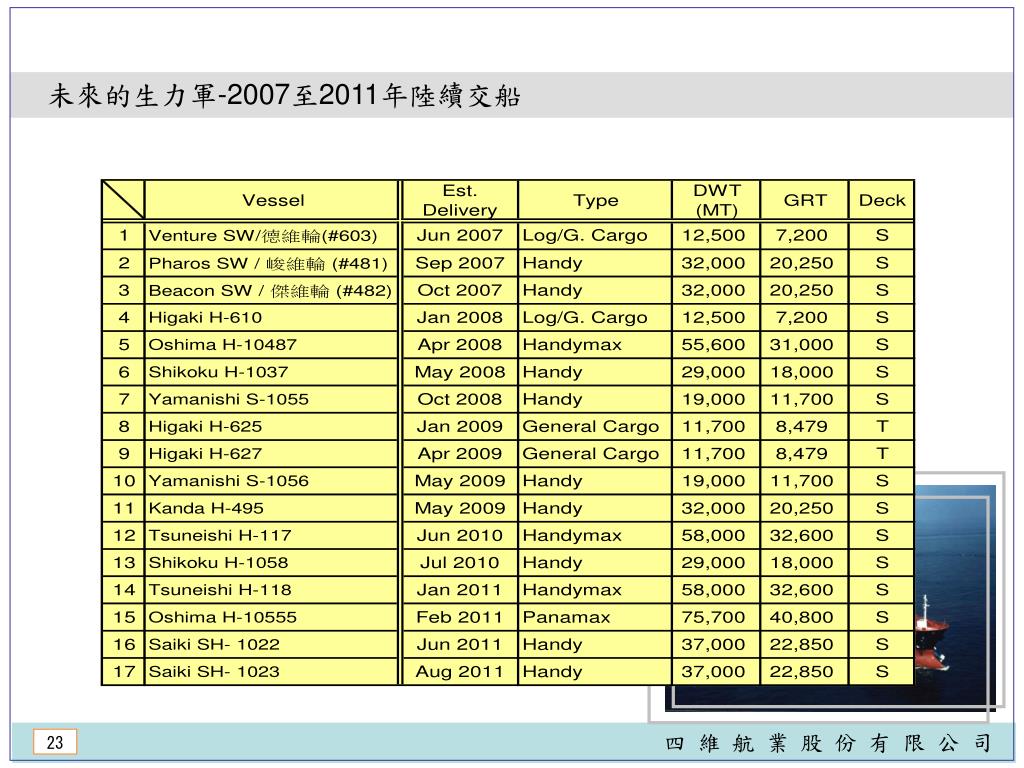The width and height of the screenshot is (1024, 768).
Task: Select the 'Higaki H-627' vessel cell
Action: tap(272, 454)
